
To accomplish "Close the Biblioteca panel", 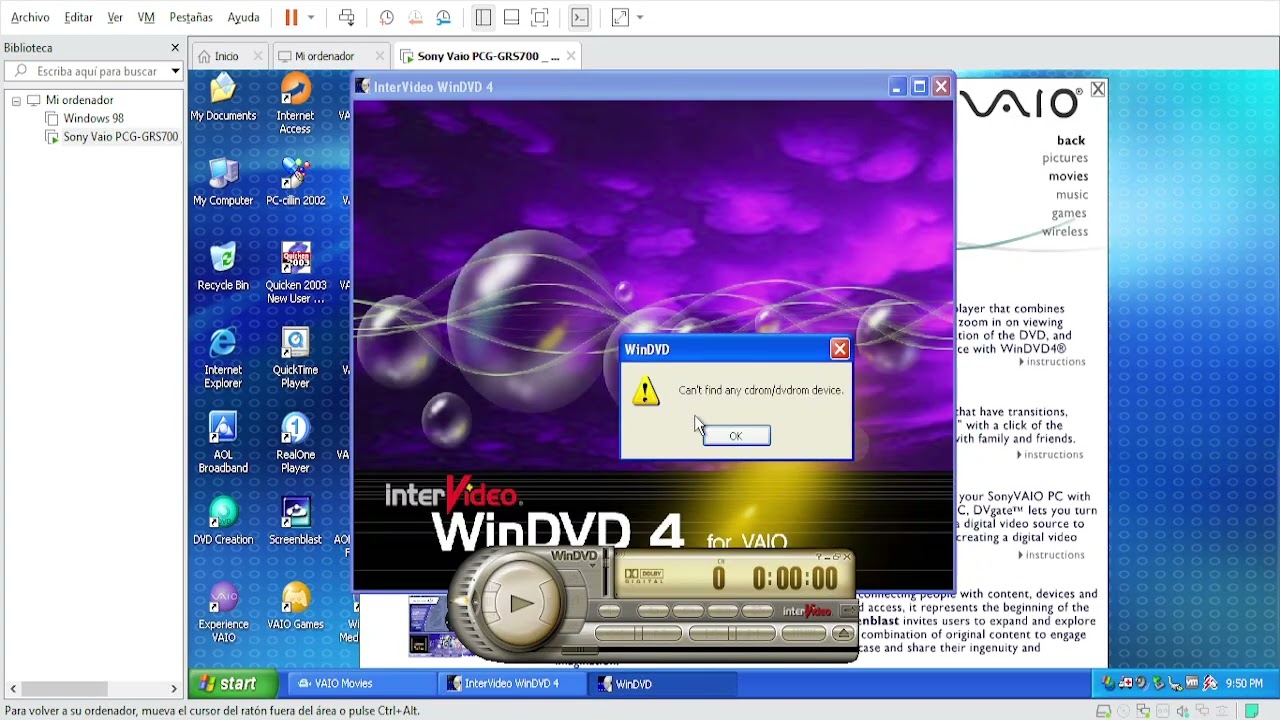I will coord(175,48).
